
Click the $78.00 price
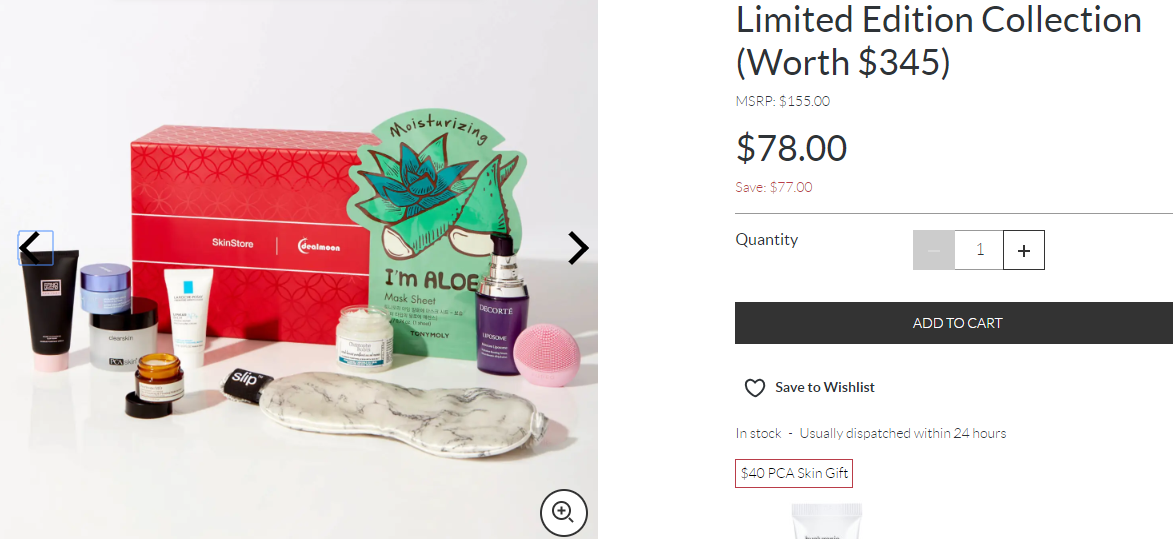click(x=791, y=148)
